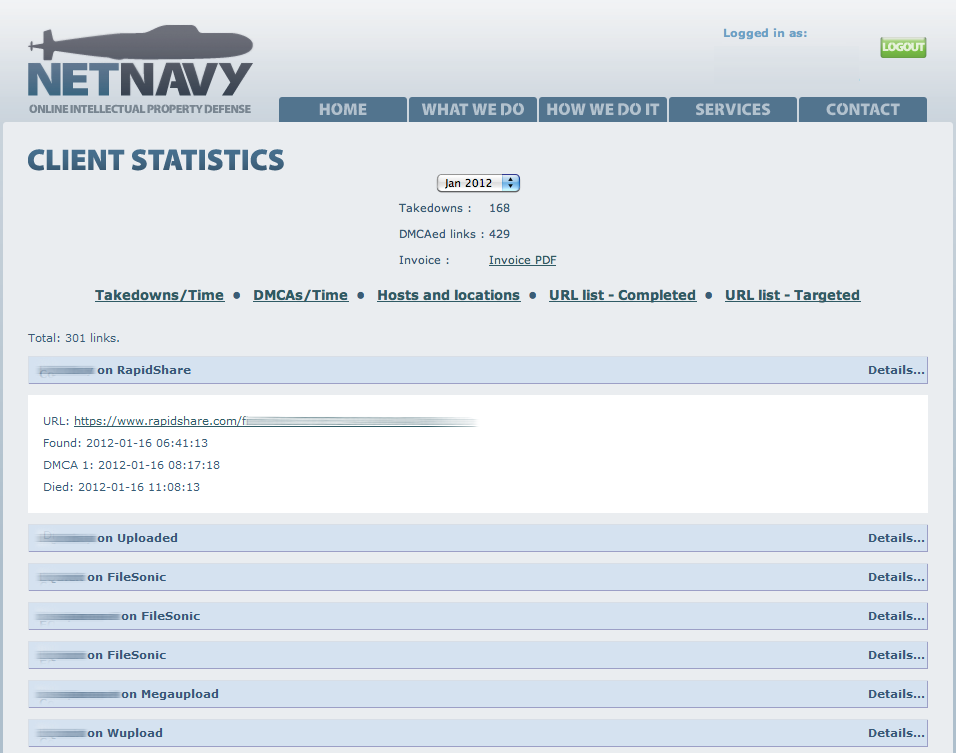This screenshot has height=753, width=956.
Task: Go to the What We Do tab
Action: (x=473, y=109)
